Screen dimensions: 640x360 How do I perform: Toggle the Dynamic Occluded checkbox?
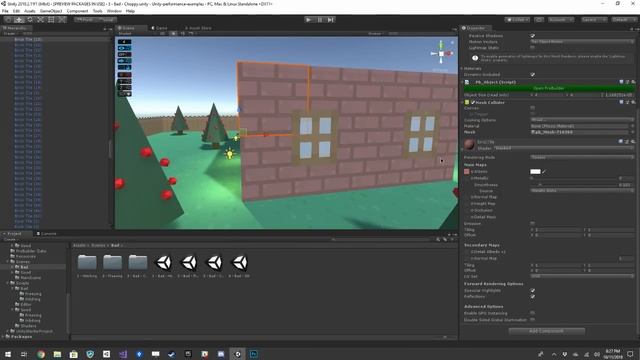click(533, 75)
